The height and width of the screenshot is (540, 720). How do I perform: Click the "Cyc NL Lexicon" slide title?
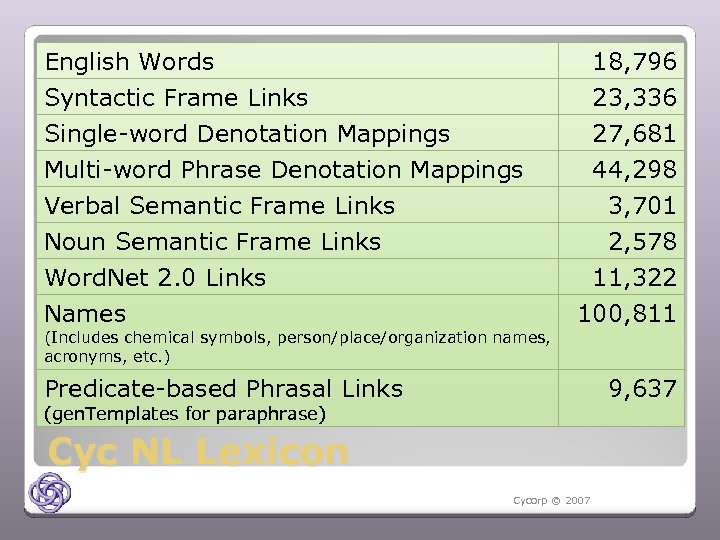(x=198, y=452)
